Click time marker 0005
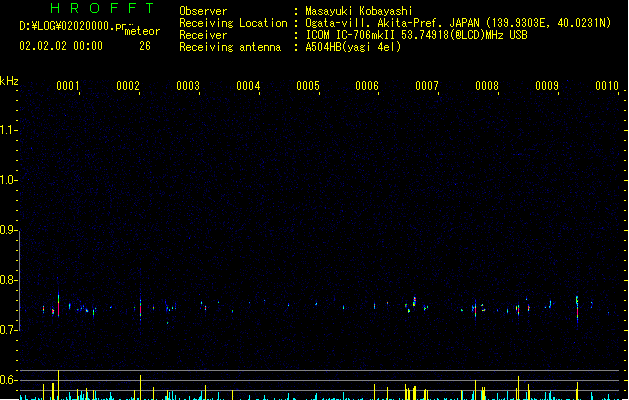Screen dimensions: 629x400 click(308, 86)
